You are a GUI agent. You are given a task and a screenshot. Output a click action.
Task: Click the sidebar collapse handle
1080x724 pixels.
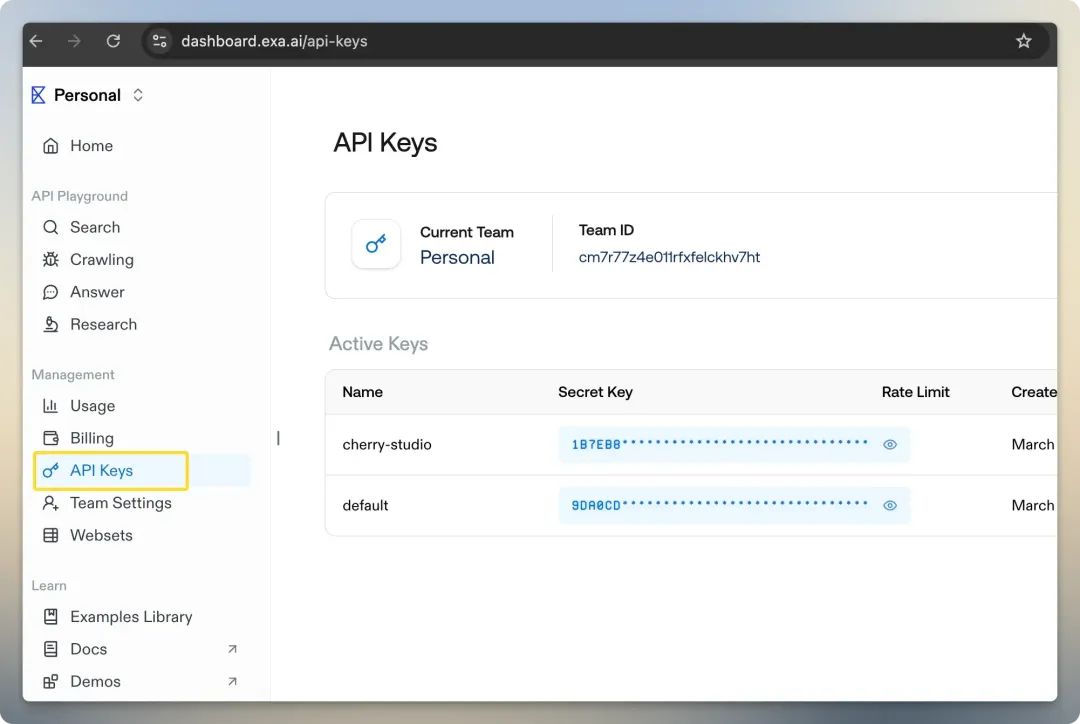(278, 438)
